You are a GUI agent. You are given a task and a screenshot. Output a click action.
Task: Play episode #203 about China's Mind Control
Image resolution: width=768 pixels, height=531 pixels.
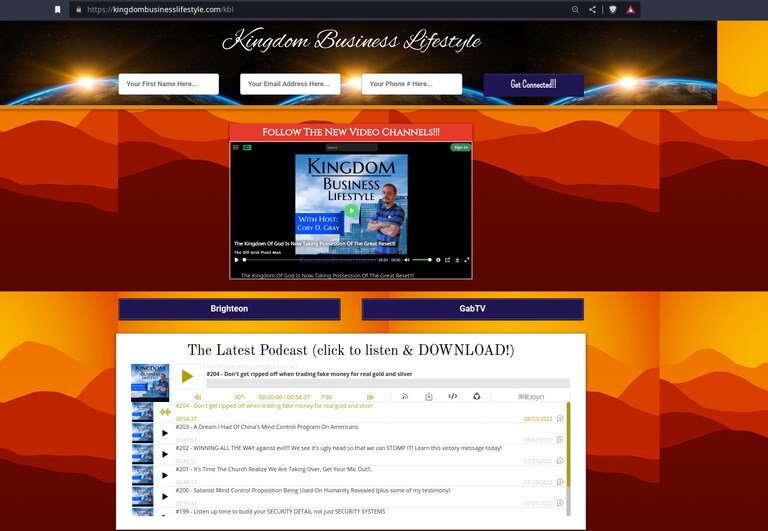(165, 433)
